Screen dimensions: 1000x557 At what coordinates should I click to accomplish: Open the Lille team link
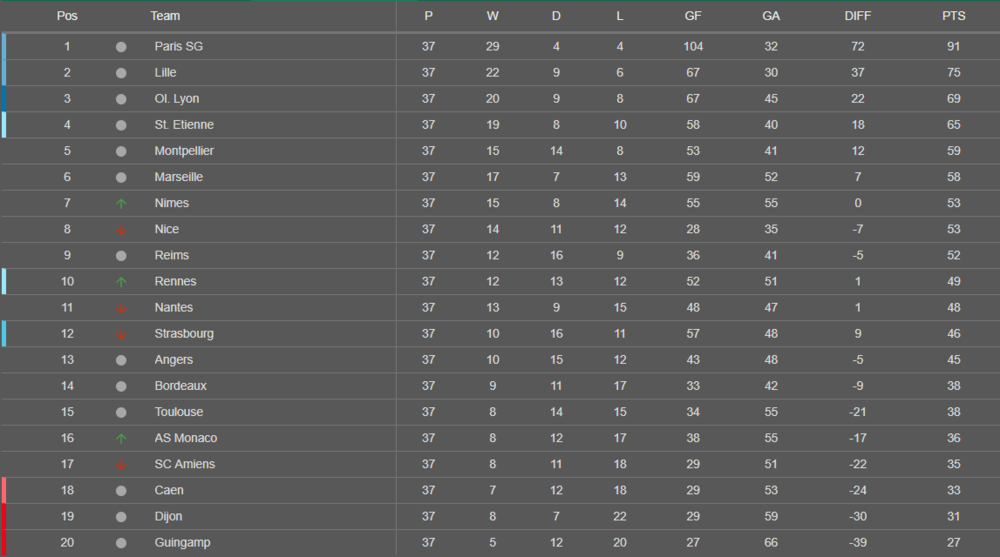pos(165,73)
